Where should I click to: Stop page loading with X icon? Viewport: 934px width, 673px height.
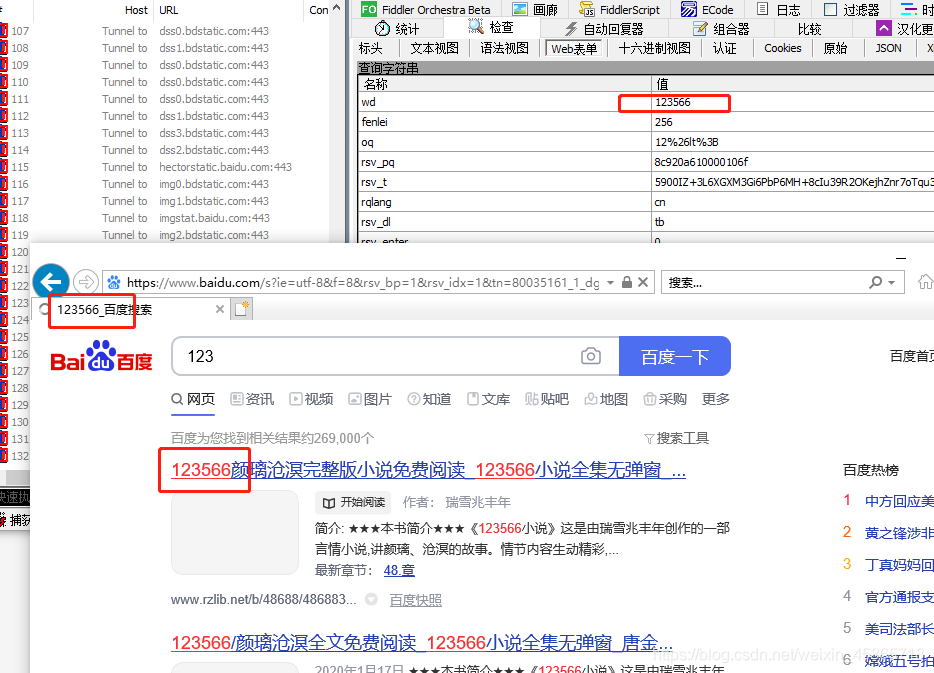[x=643, y=282]
